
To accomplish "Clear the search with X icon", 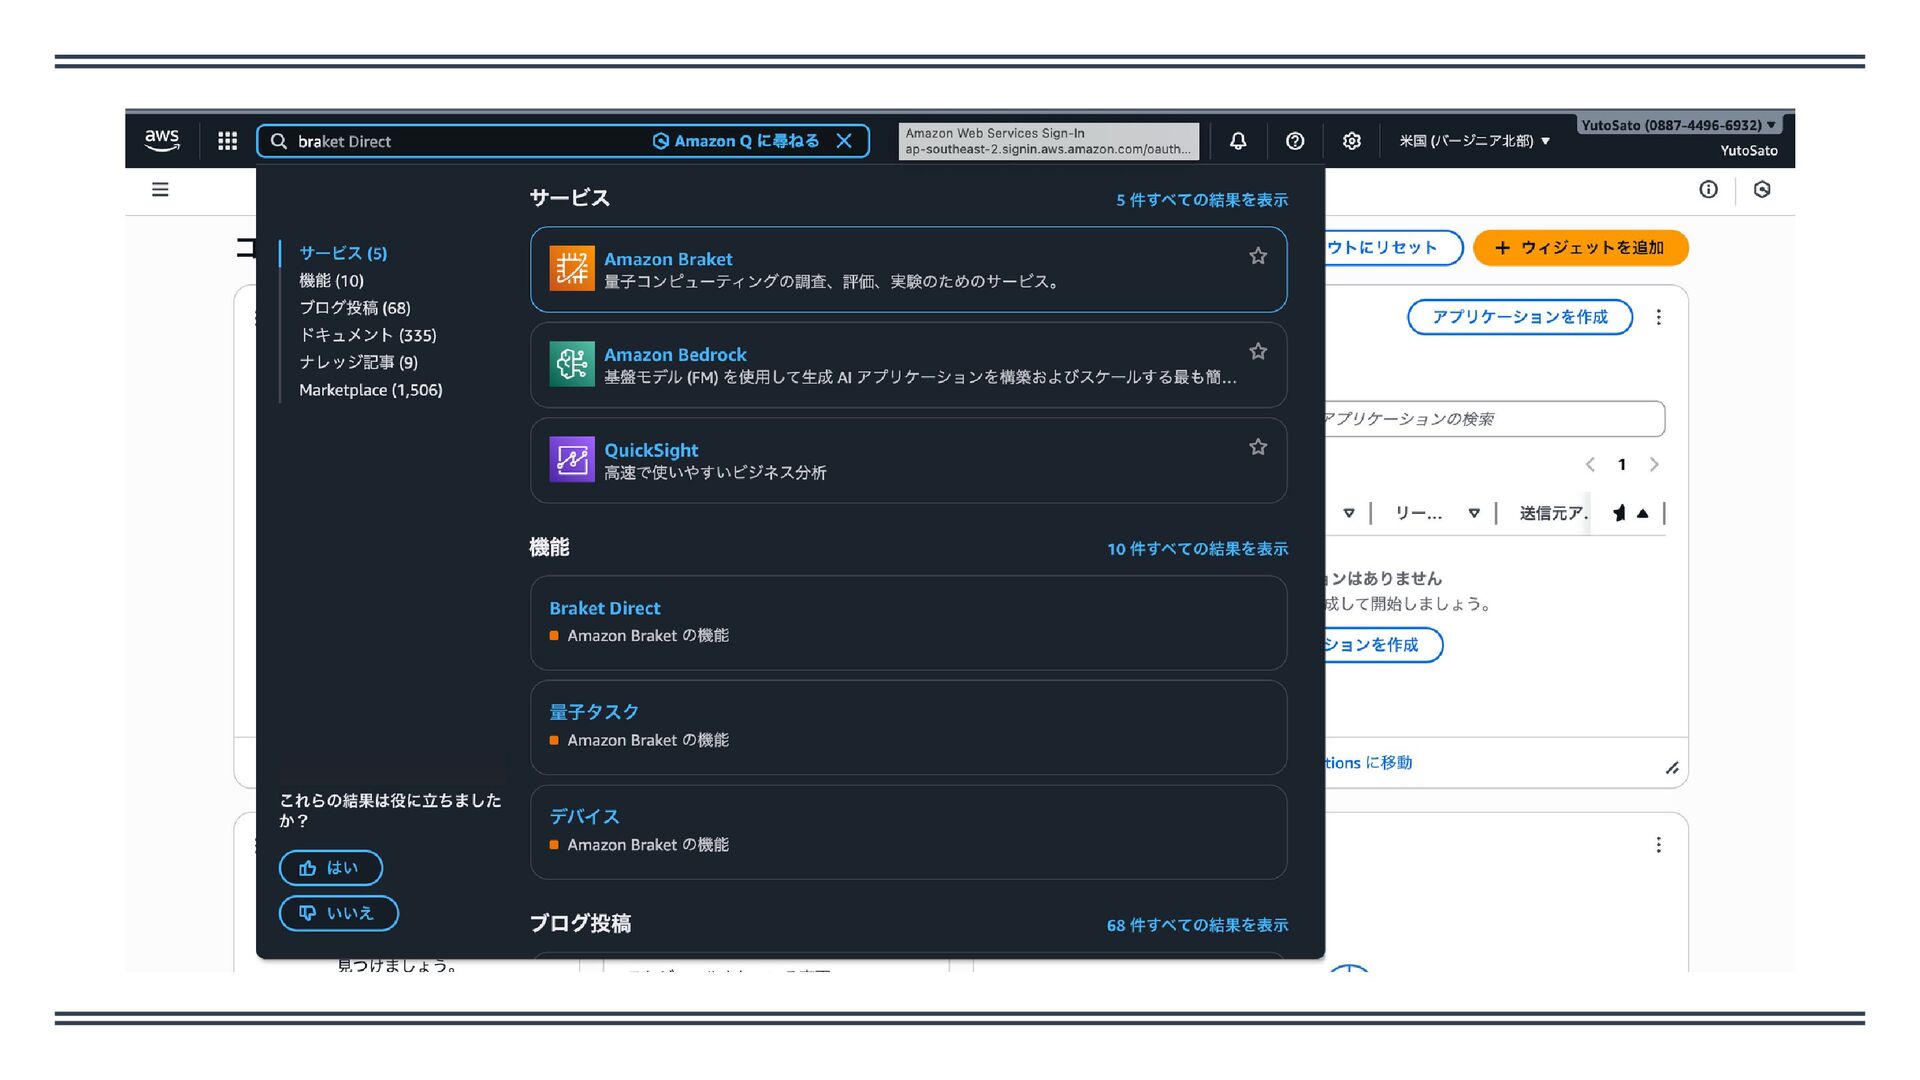I will (844, 141).
